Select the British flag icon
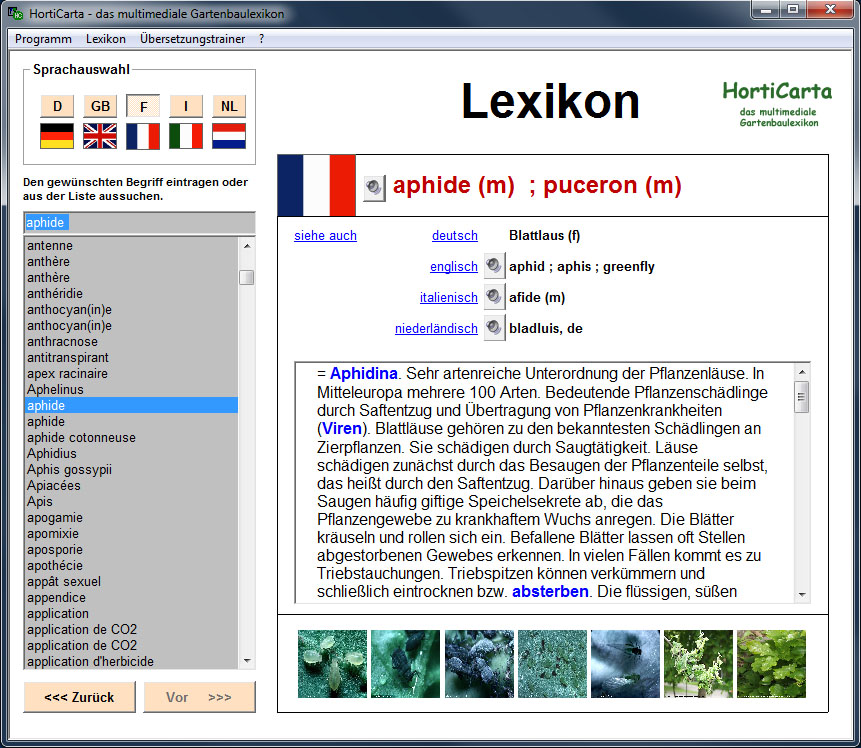The height and width of the screenshot is (748, 861). (x=100, y=136)
